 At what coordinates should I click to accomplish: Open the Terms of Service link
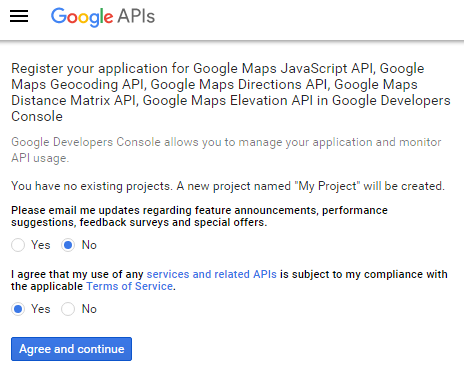click(130, 286)
